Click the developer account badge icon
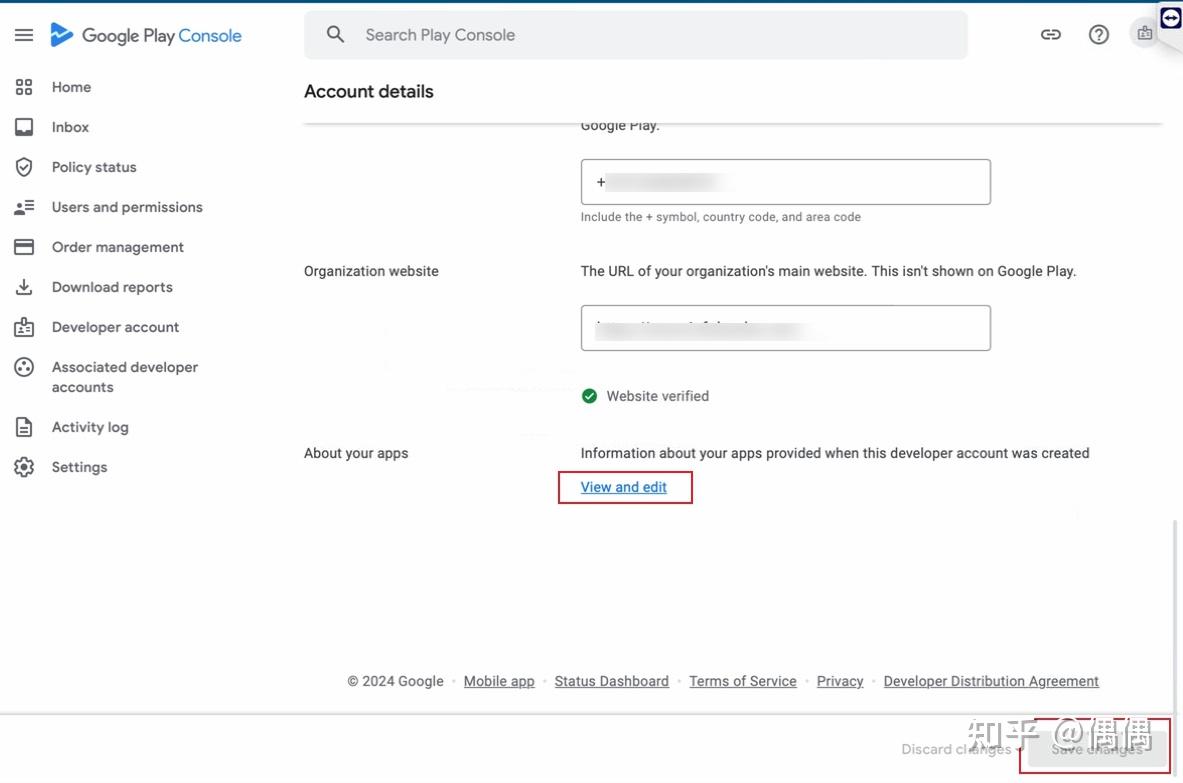Image resolution: width=1183 pixels, height=783 pixels. pos(1144,34)
